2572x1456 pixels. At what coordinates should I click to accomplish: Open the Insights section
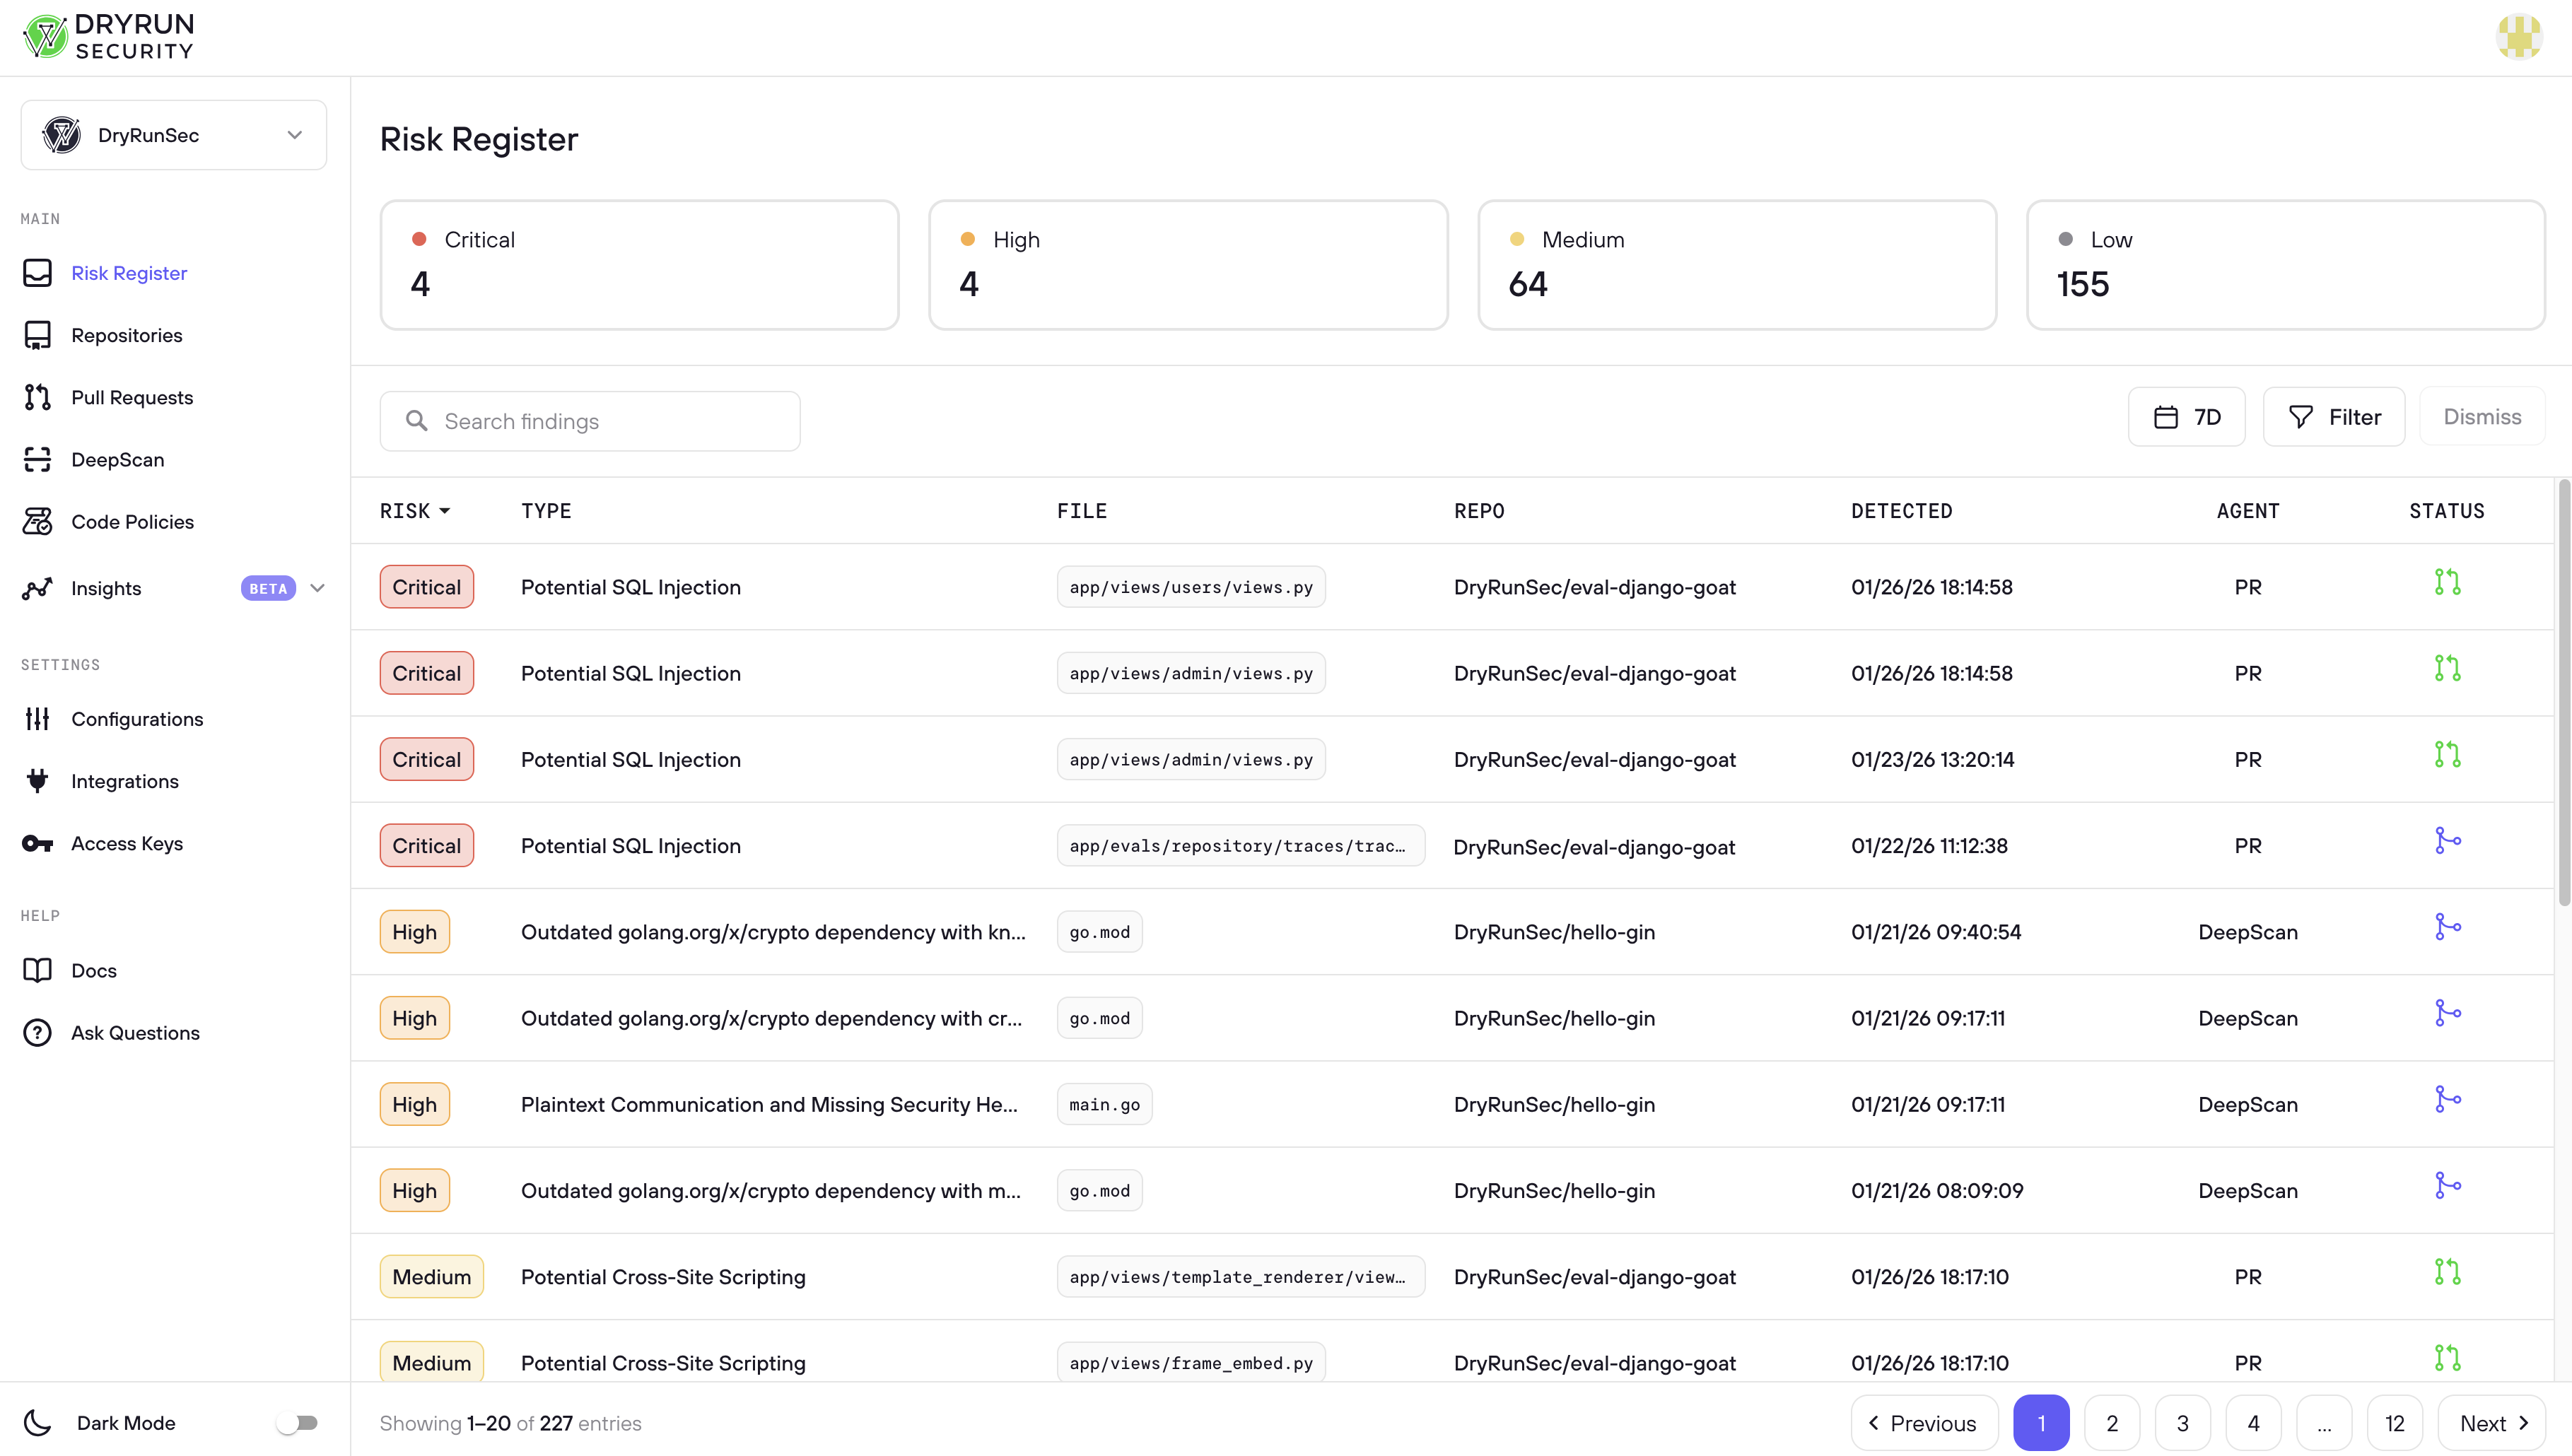(107, 588)
